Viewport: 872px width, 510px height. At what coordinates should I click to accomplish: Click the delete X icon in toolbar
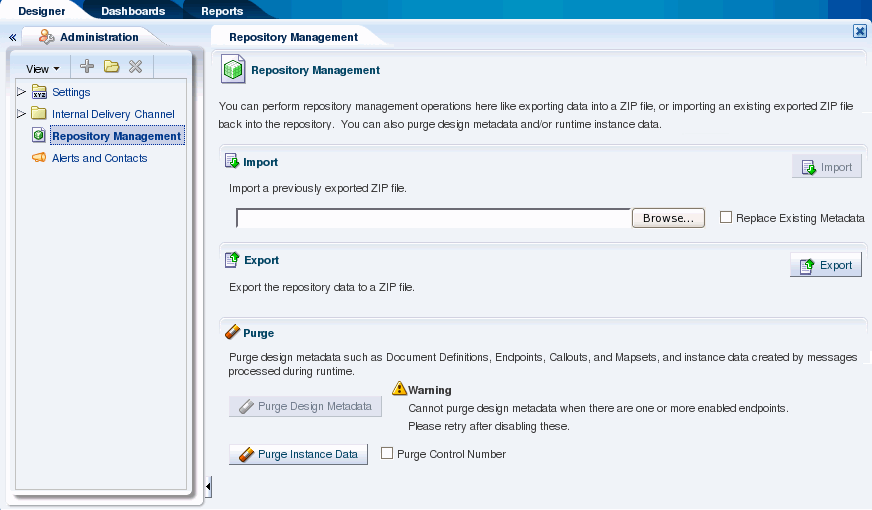tap(135, 67)
